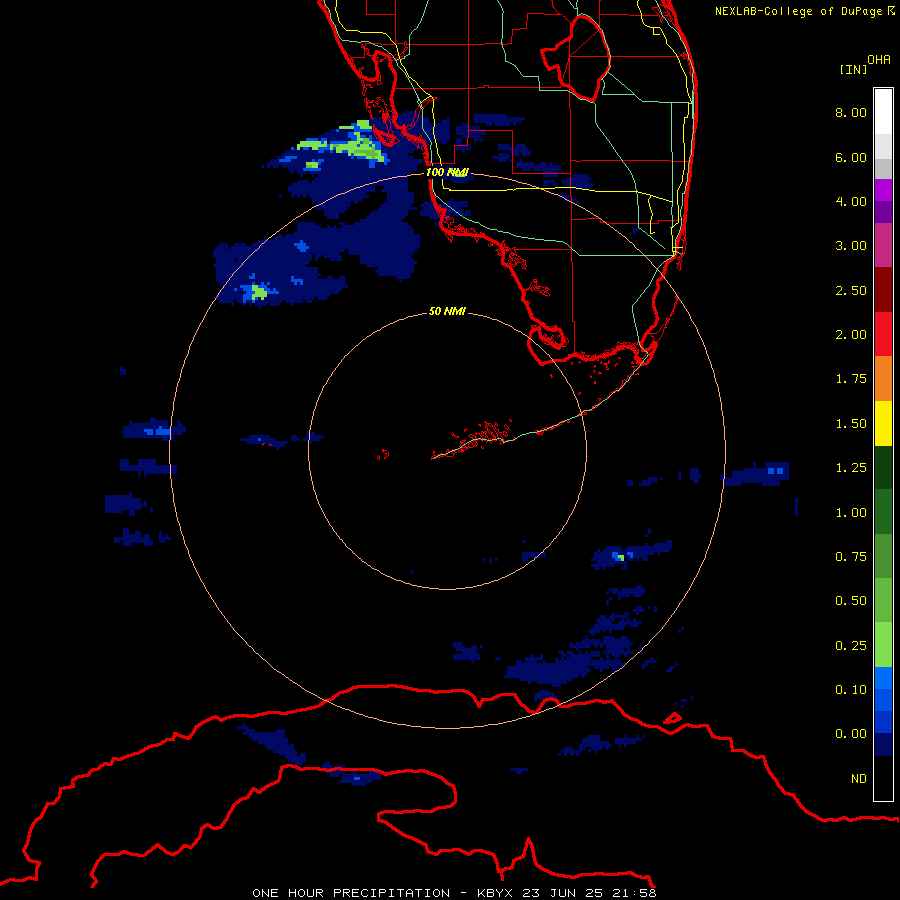900x900 pixels.
Task: Click the 50 NMI range ring label
Action: tap(447, 312)
